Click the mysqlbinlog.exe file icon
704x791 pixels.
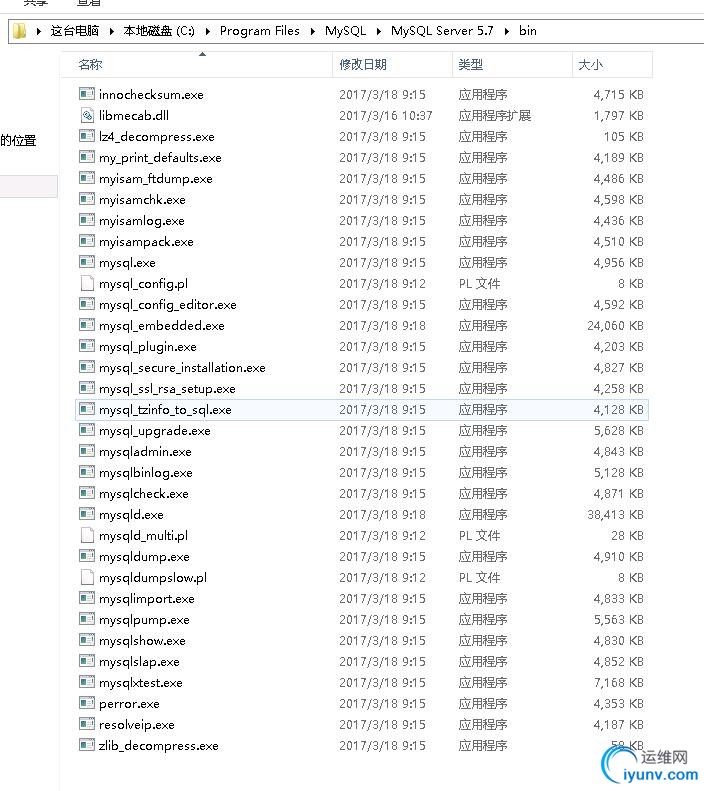coord(87,472)
